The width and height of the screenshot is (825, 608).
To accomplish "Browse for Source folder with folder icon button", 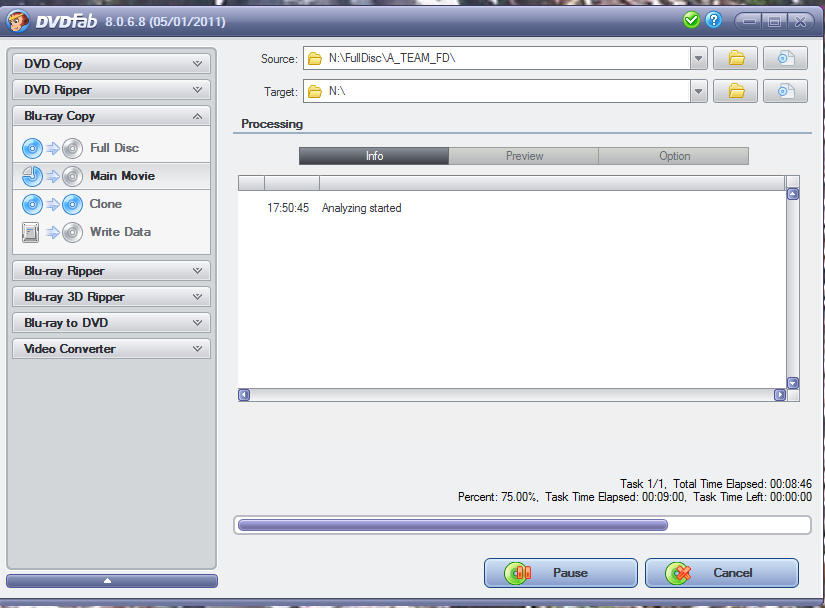I will tap(735, 58).
